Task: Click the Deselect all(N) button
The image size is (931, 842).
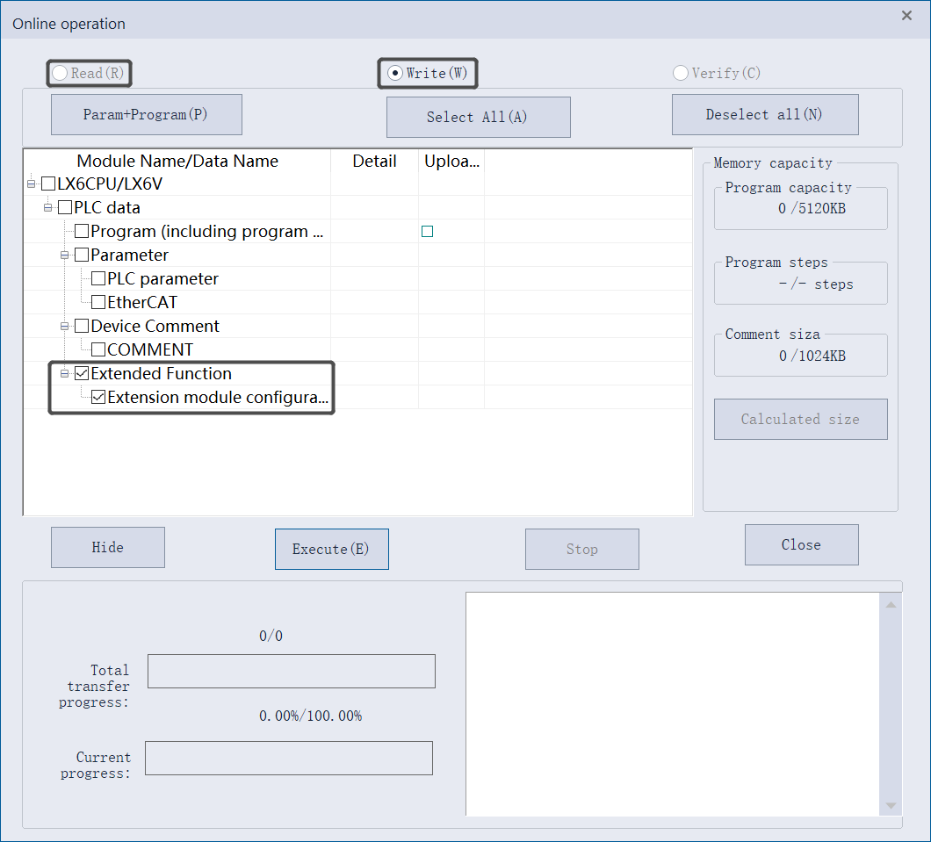Action: coord(764,115)
